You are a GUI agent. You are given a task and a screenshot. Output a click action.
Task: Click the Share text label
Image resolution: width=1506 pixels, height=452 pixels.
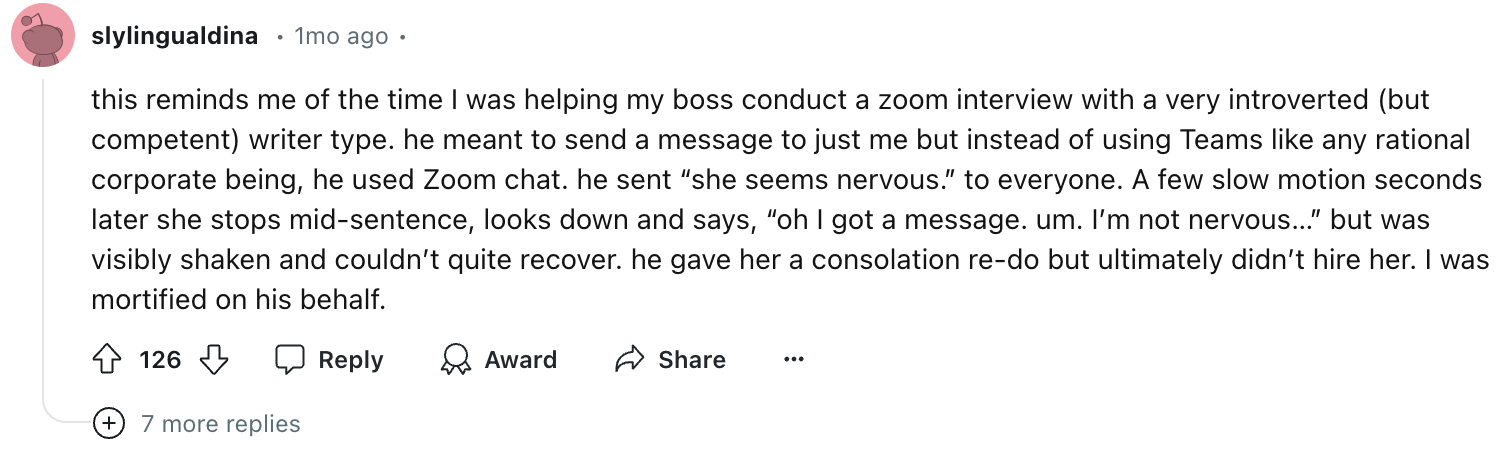pos(692,360)
